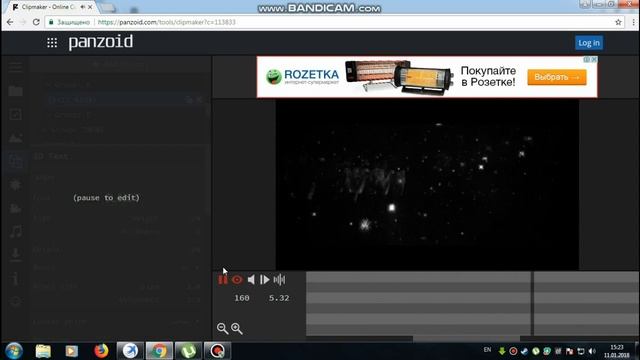Close the Clipmaker browser tab
Image resolution: width=640 pixels, height=360 pixels.
[x=90, y=7]
